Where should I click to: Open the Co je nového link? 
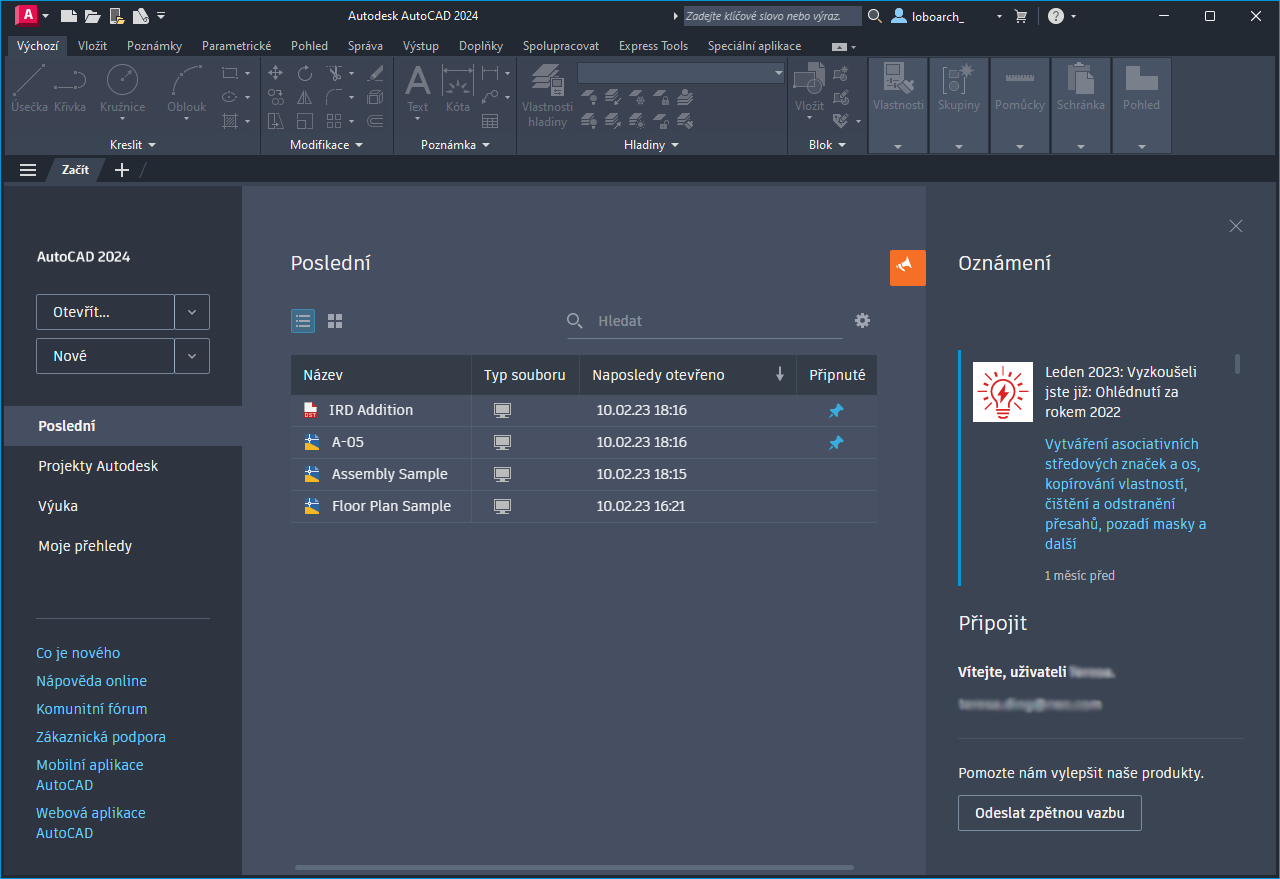coord(78,653)
